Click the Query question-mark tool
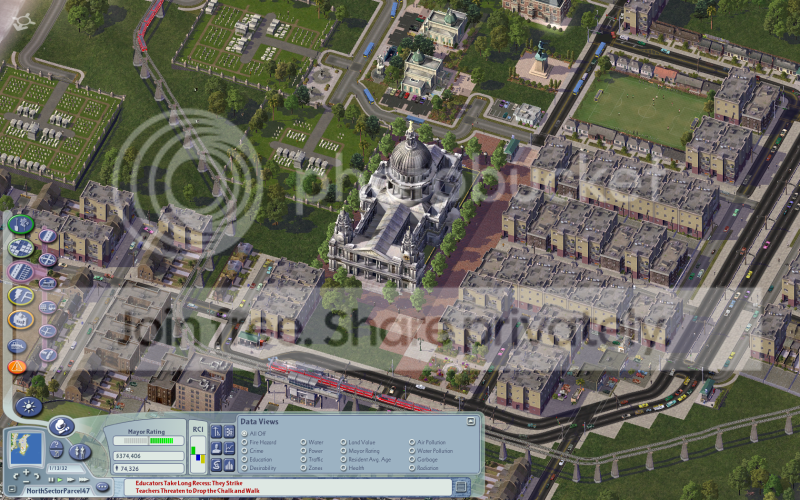Viewport: 800px width, 500px height. pos(57,444)
